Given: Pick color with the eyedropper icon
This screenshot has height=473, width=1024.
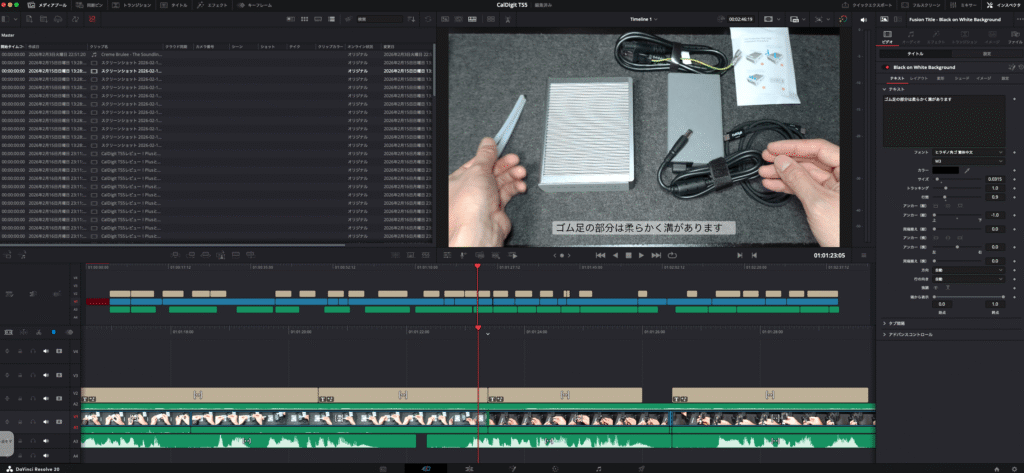Looking at the screenshot, I should click(x=967, y=170).
